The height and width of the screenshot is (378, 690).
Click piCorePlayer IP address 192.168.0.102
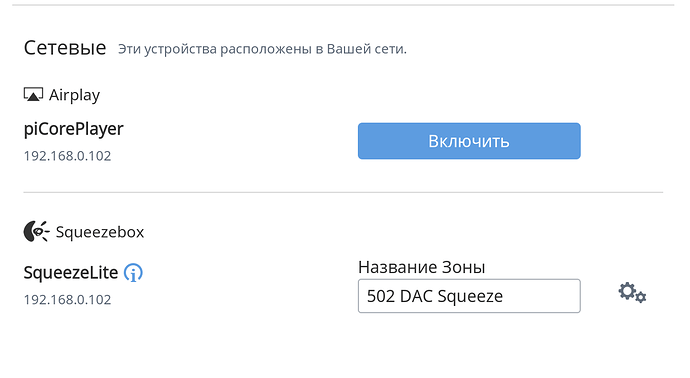67,156
